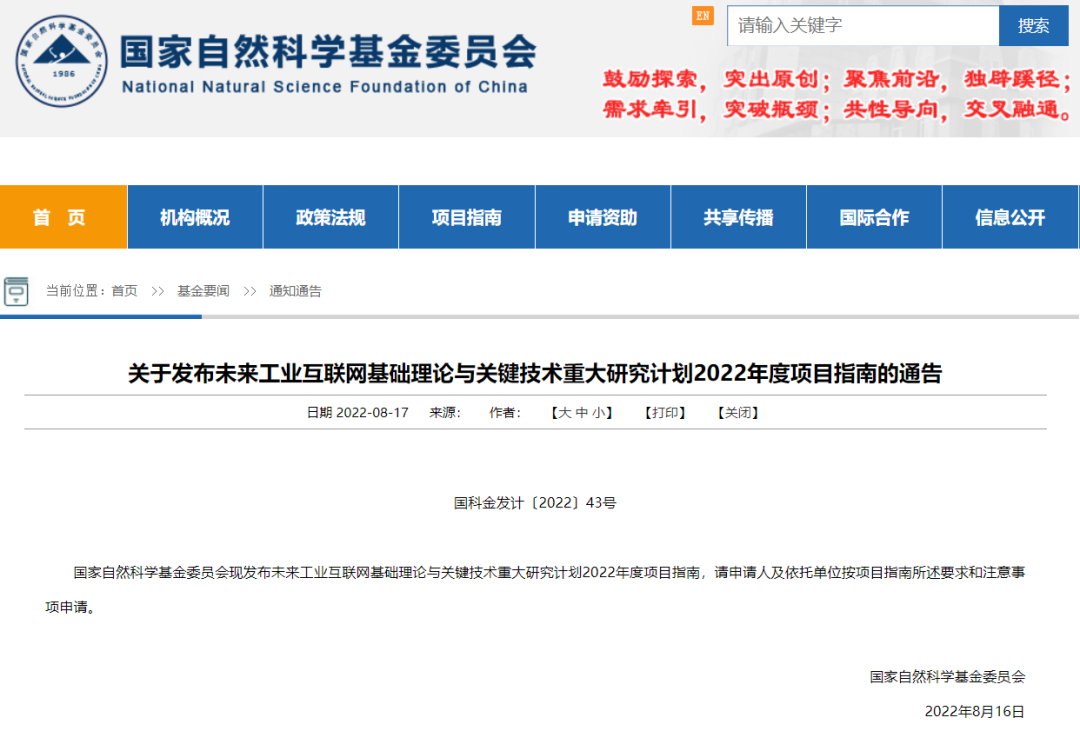Click the signature 国家自然科学基金委员会 at bottom right
Screen dimensions: 1080x731
coord(947,677)
